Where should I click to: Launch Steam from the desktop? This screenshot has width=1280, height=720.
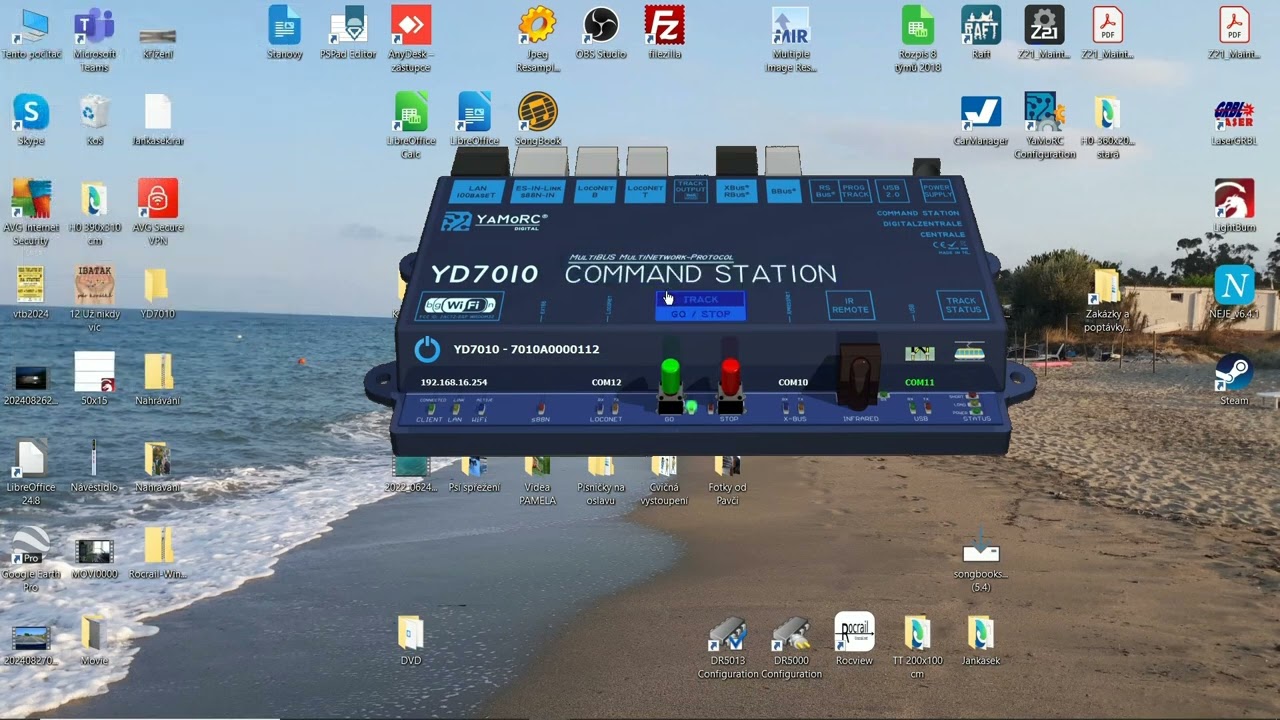tap(1234, 378)
